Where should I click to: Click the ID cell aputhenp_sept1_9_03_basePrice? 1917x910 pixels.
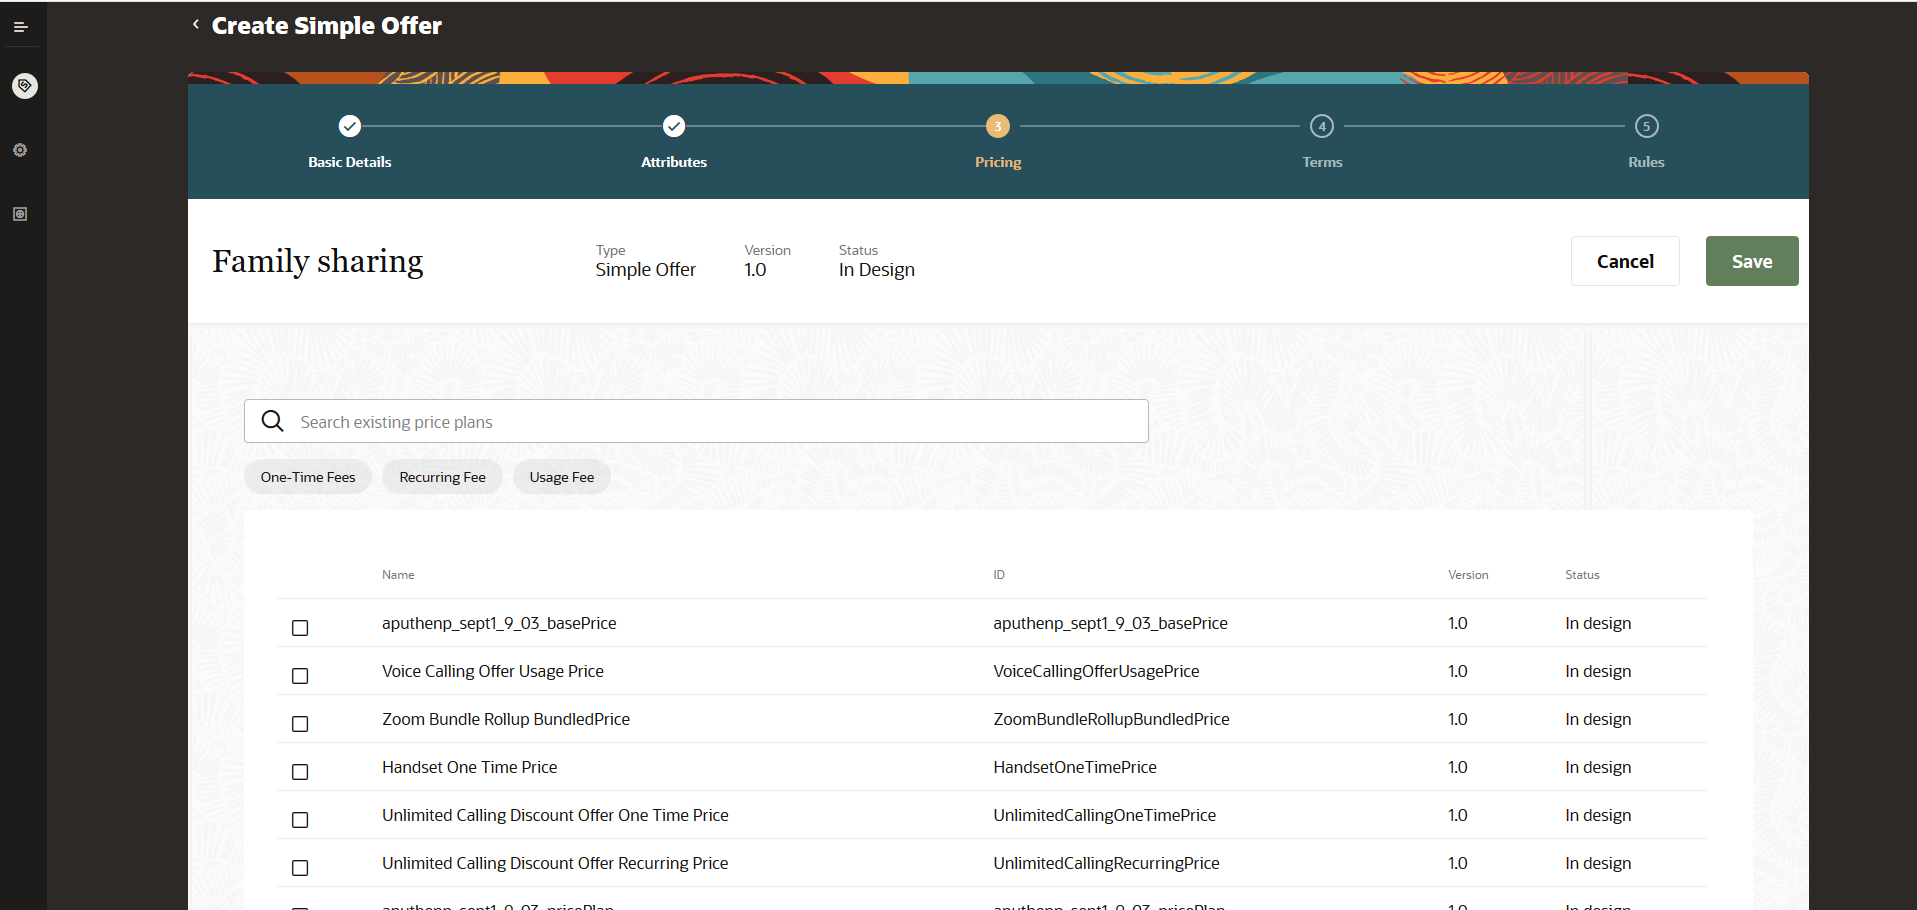1110,623
